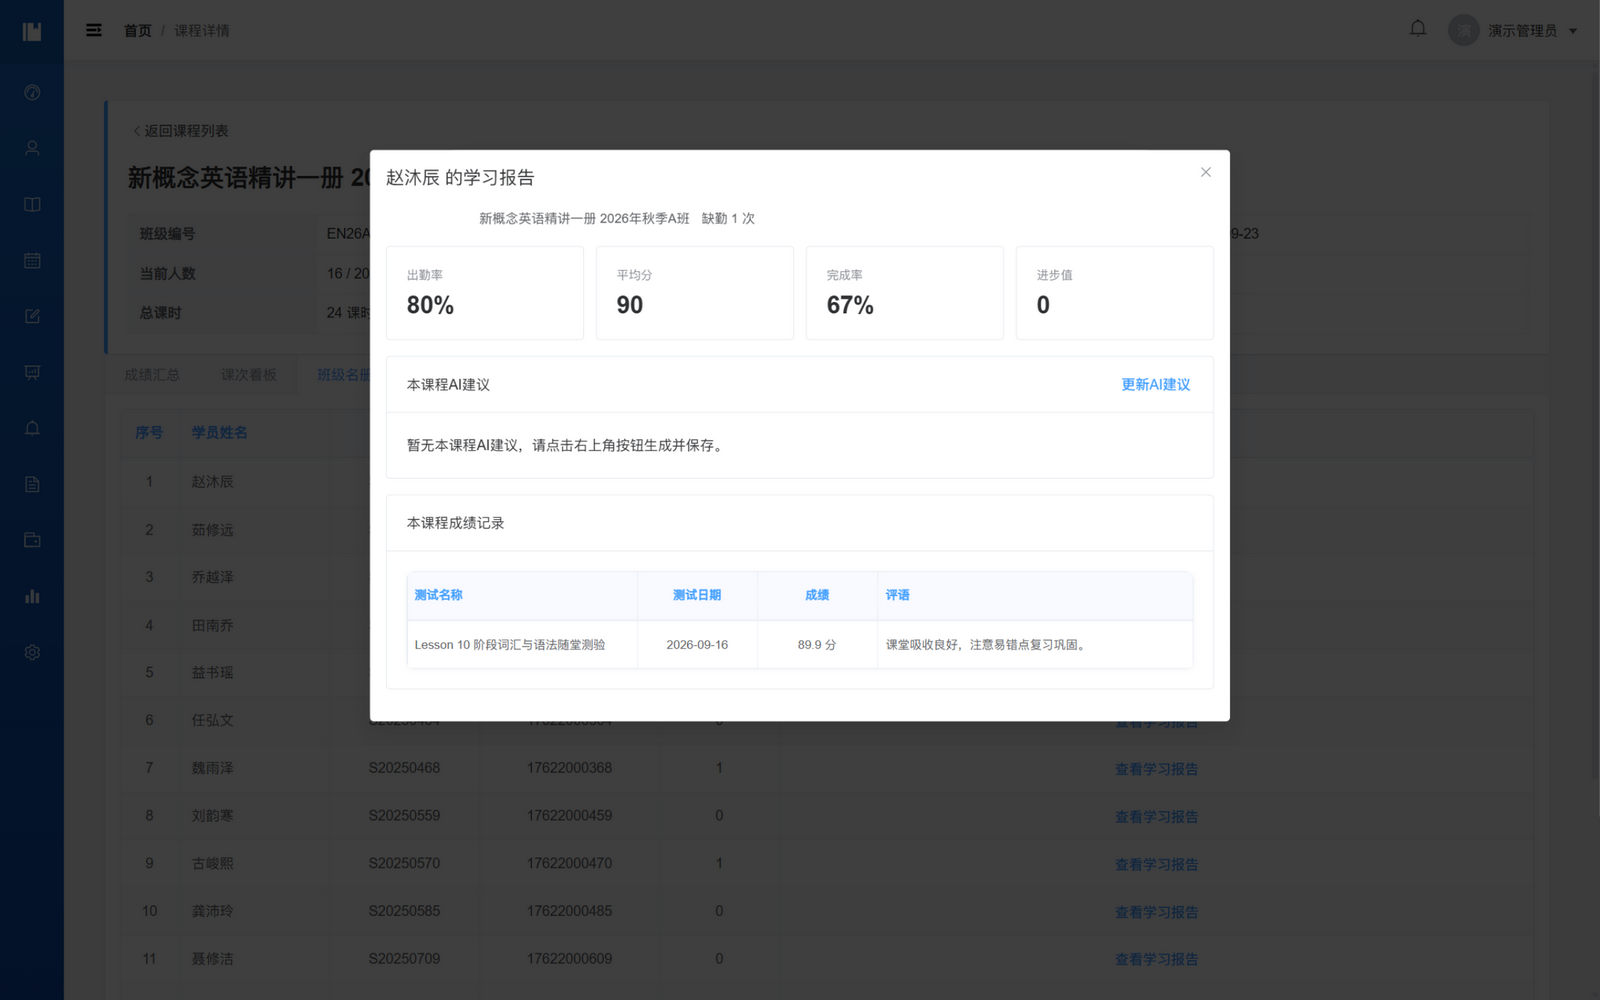
Task: Click the 本课程AI建议 section heading
Action: [448, 385]
